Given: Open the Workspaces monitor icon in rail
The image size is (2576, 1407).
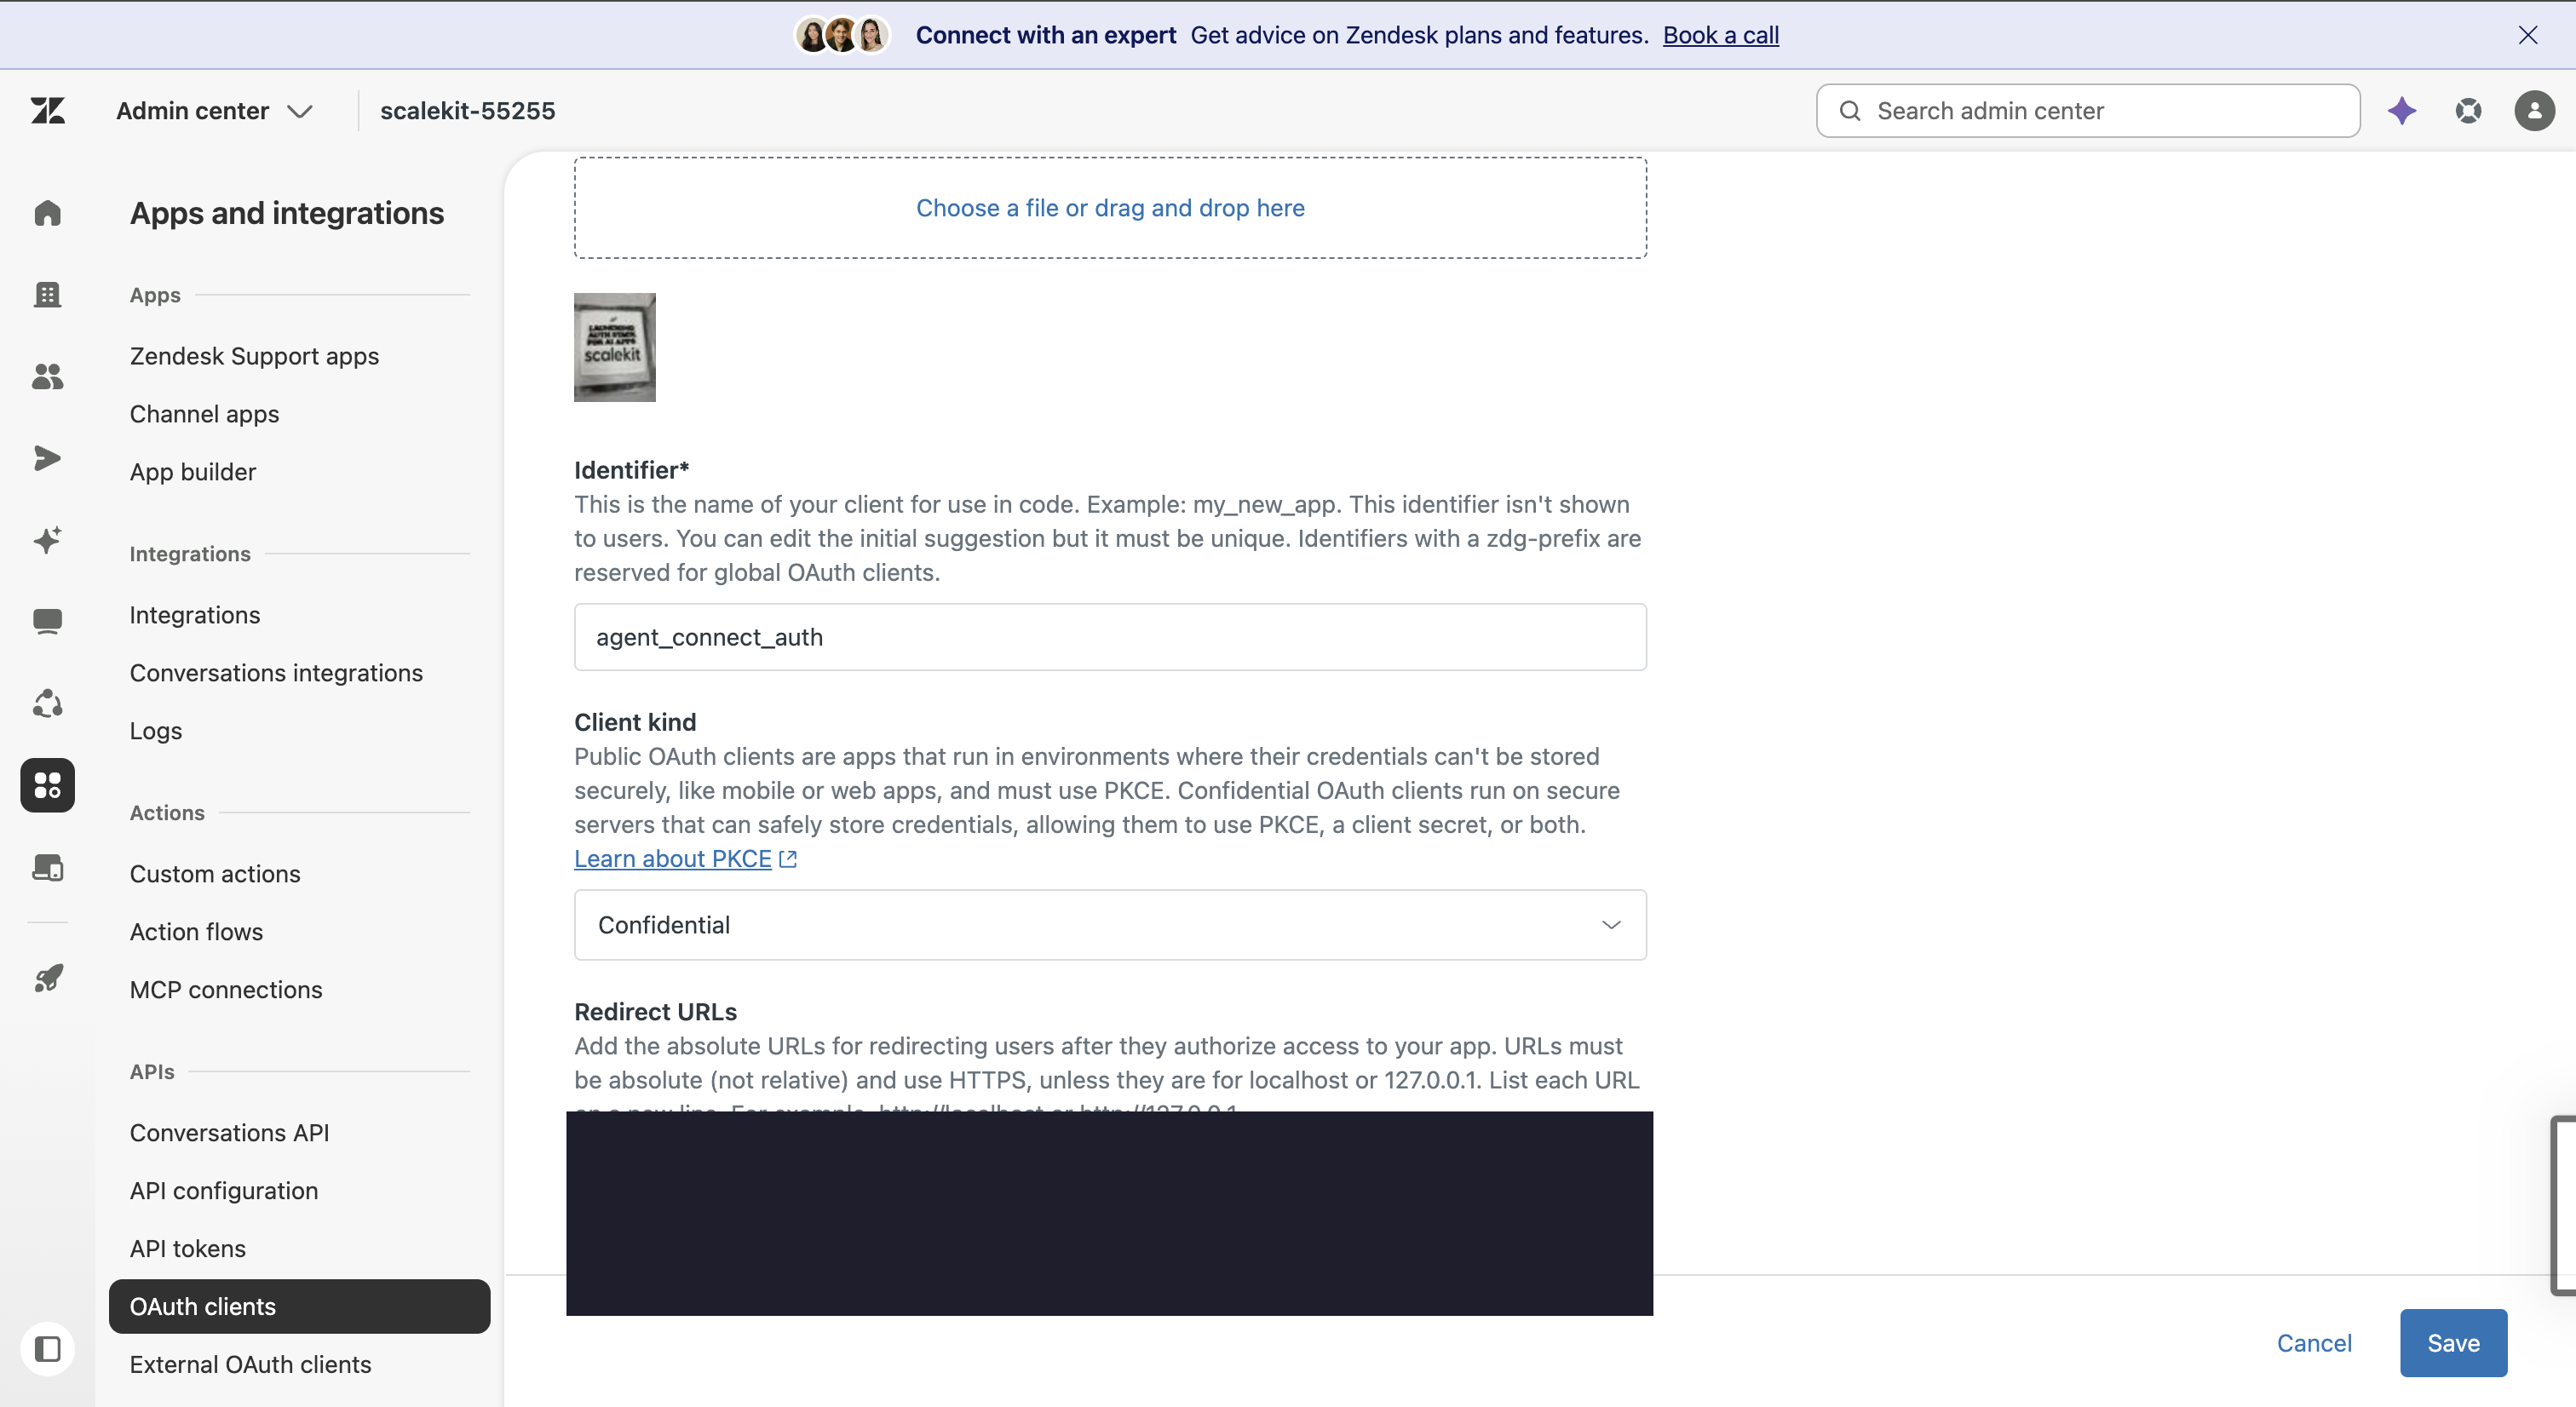Looking at the screenshot, I should point(47,621).
